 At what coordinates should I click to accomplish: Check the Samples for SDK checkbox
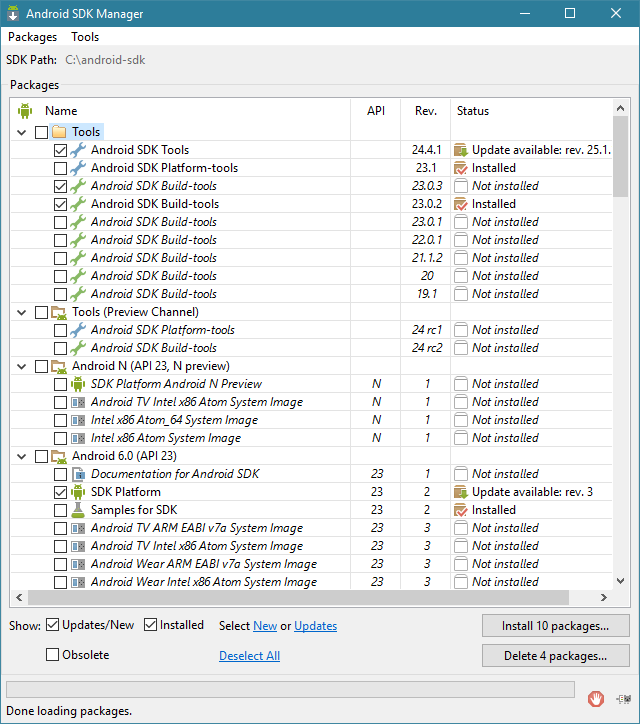click(60, 511)
